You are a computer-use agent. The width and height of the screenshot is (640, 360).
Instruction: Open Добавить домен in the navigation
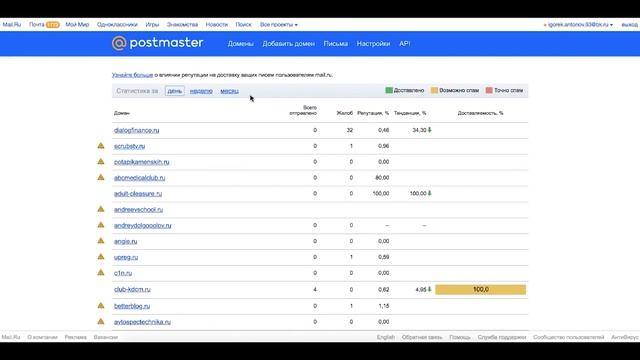[289, 44]
